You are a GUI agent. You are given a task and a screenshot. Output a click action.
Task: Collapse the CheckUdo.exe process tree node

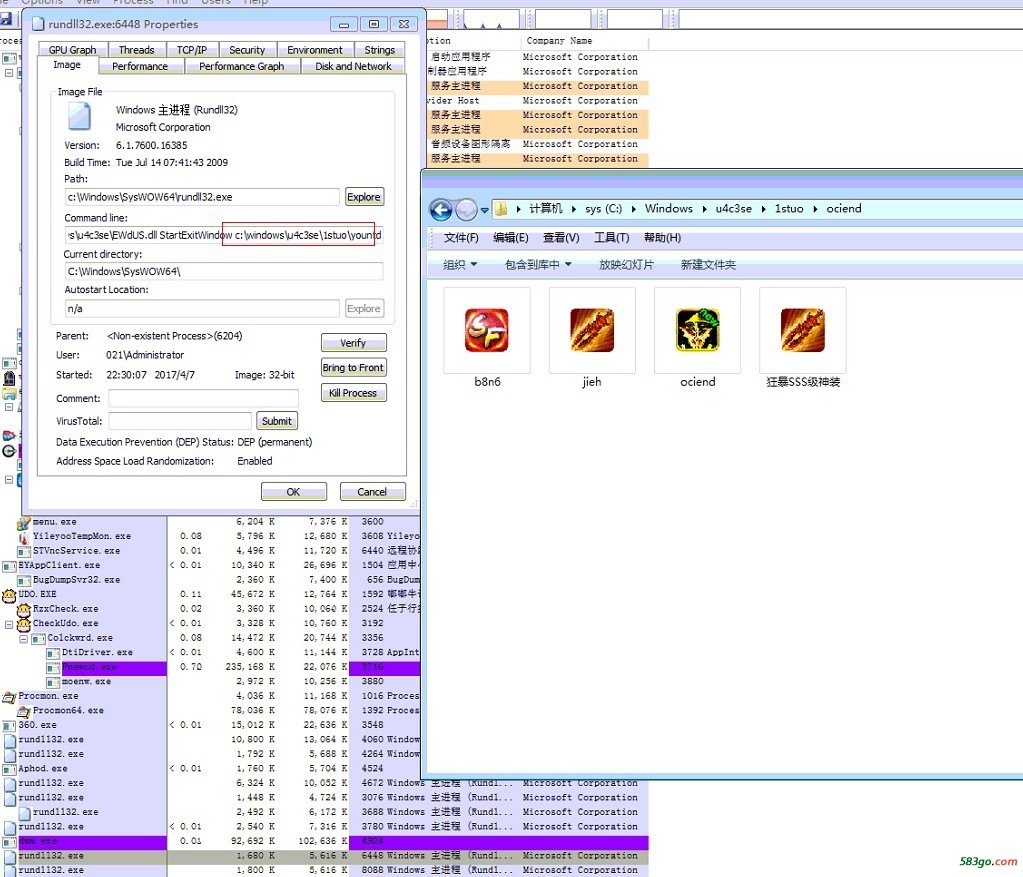pos(9,624)
